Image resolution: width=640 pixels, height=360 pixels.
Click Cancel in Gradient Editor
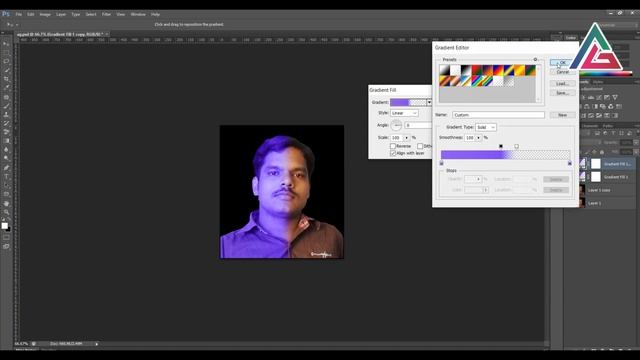click(562, 72)
